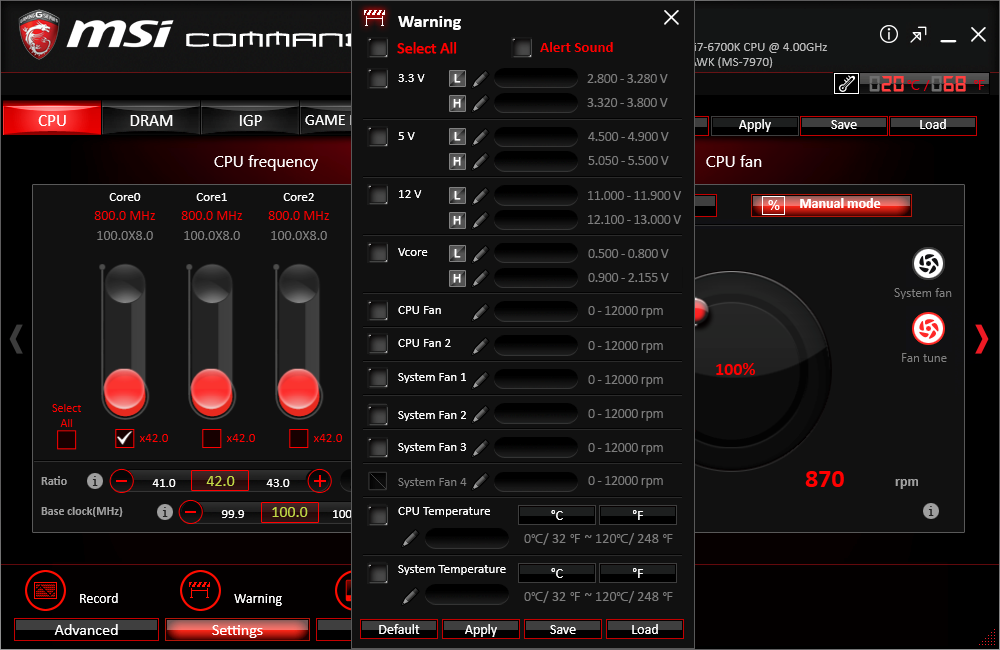
Task: Click Default in the Warning dialog
Action: point(399,630)
